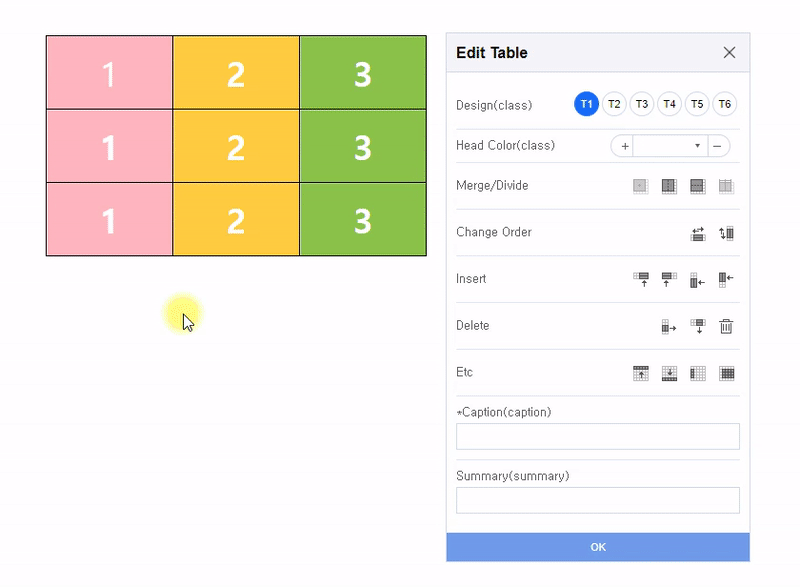This screenshot has width=800, height=587.
Task: Click the trash icon in Delete row
Action: click(726, 326)
